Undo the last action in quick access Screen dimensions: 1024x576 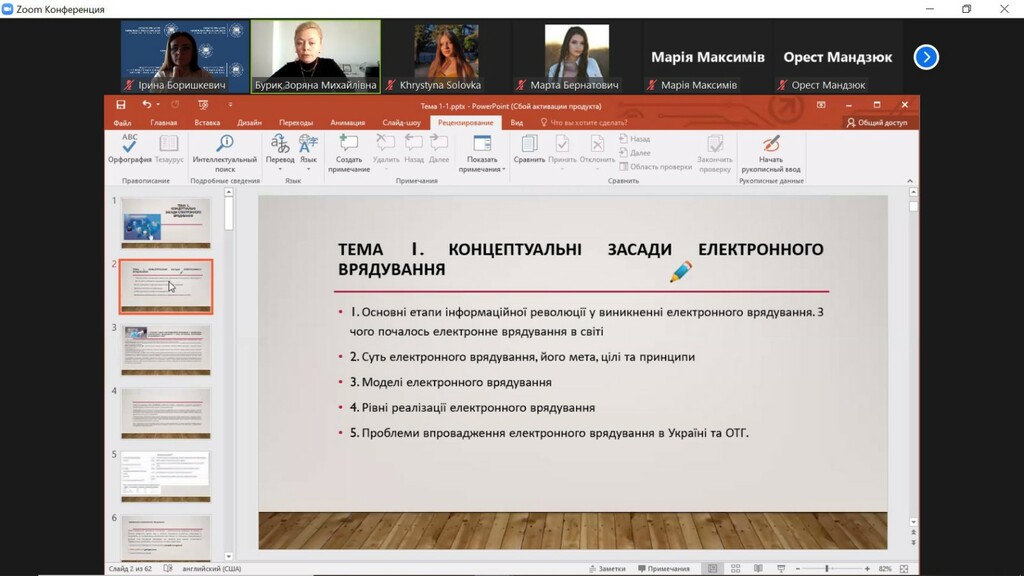click(x=147, y=104)
